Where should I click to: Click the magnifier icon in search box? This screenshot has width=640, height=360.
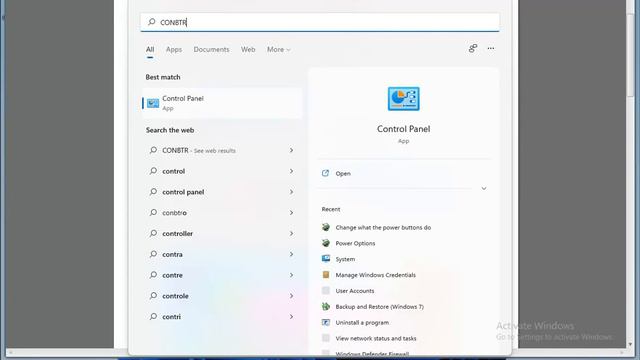152,22
